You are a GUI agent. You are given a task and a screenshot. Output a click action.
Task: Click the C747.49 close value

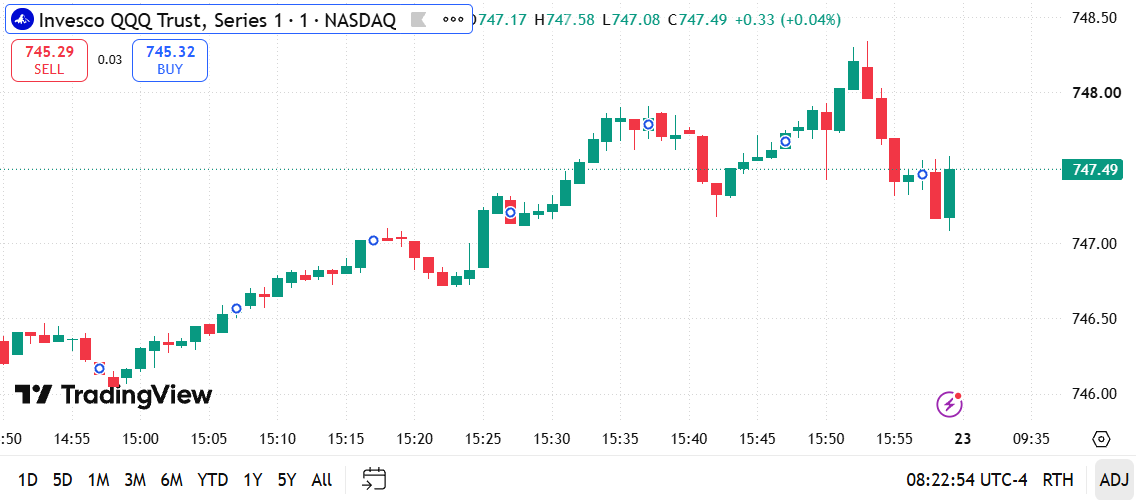point(697,20)
